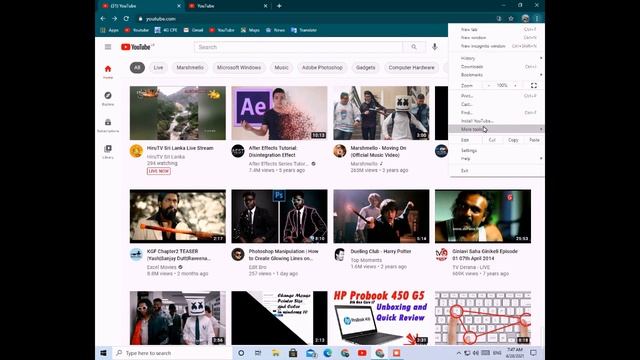Image resolution: width=640 pixels, height=360 pixels.
Task: Open Downloads from Chrome menu
Action: 496,67
